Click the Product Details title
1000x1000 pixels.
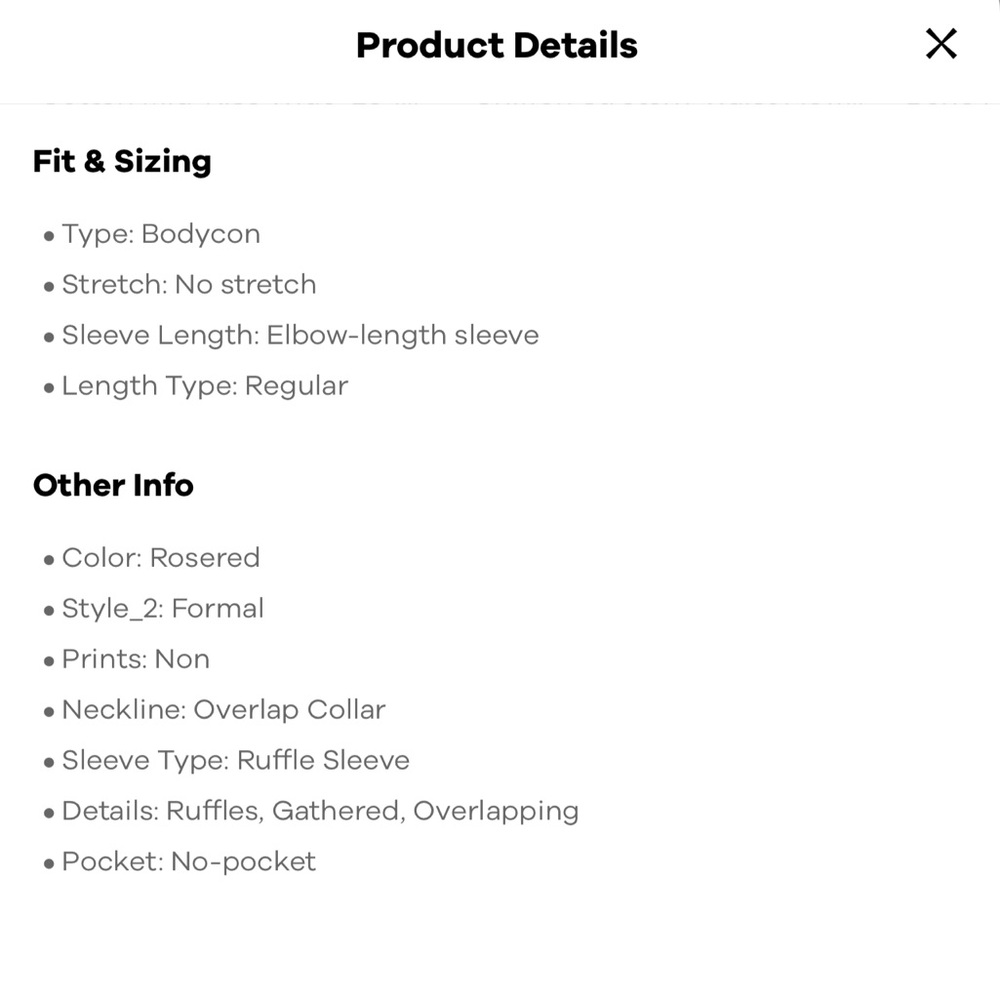[497, 45]
